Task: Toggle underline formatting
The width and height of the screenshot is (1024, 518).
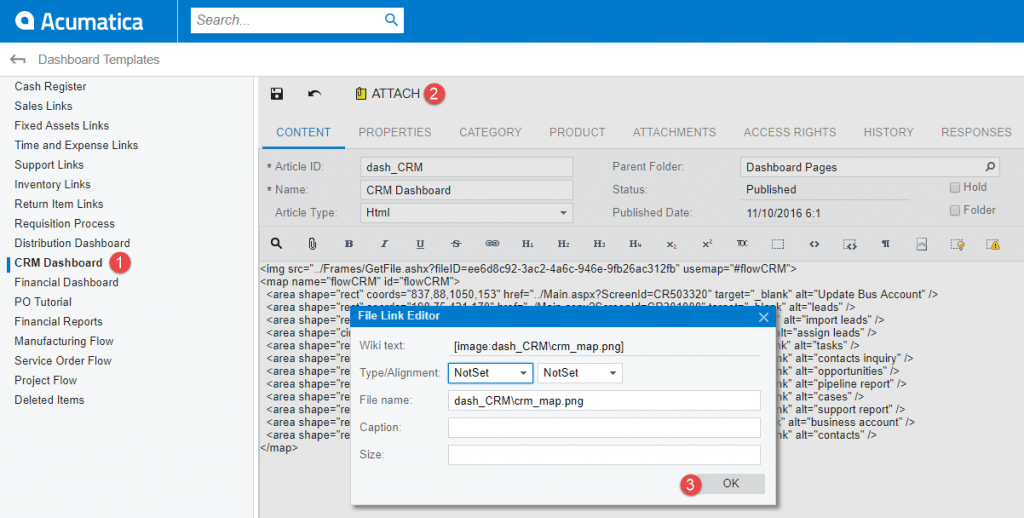Action: (x=420, y=244)
